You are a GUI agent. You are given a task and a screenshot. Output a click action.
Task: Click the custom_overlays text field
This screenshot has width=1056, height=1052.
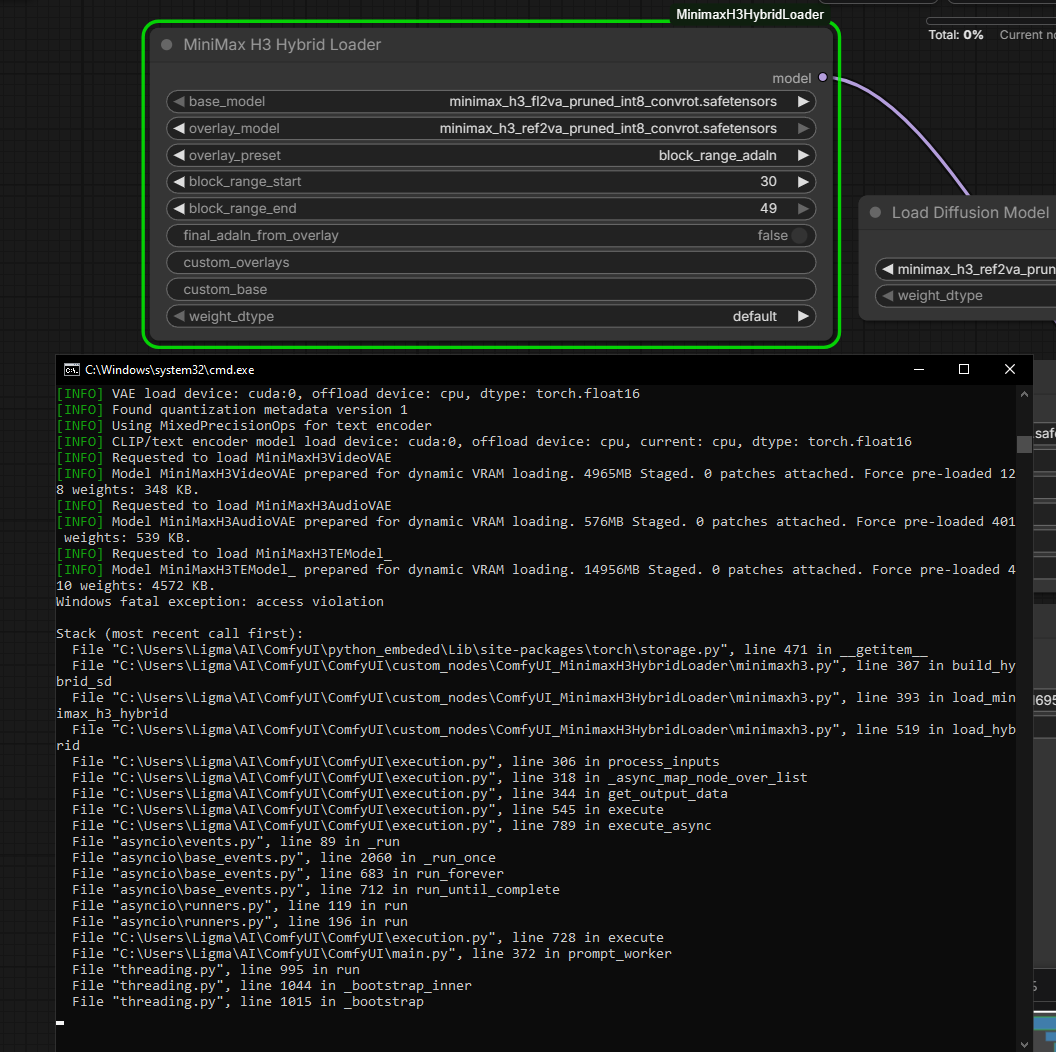click(x=491, y=263)
